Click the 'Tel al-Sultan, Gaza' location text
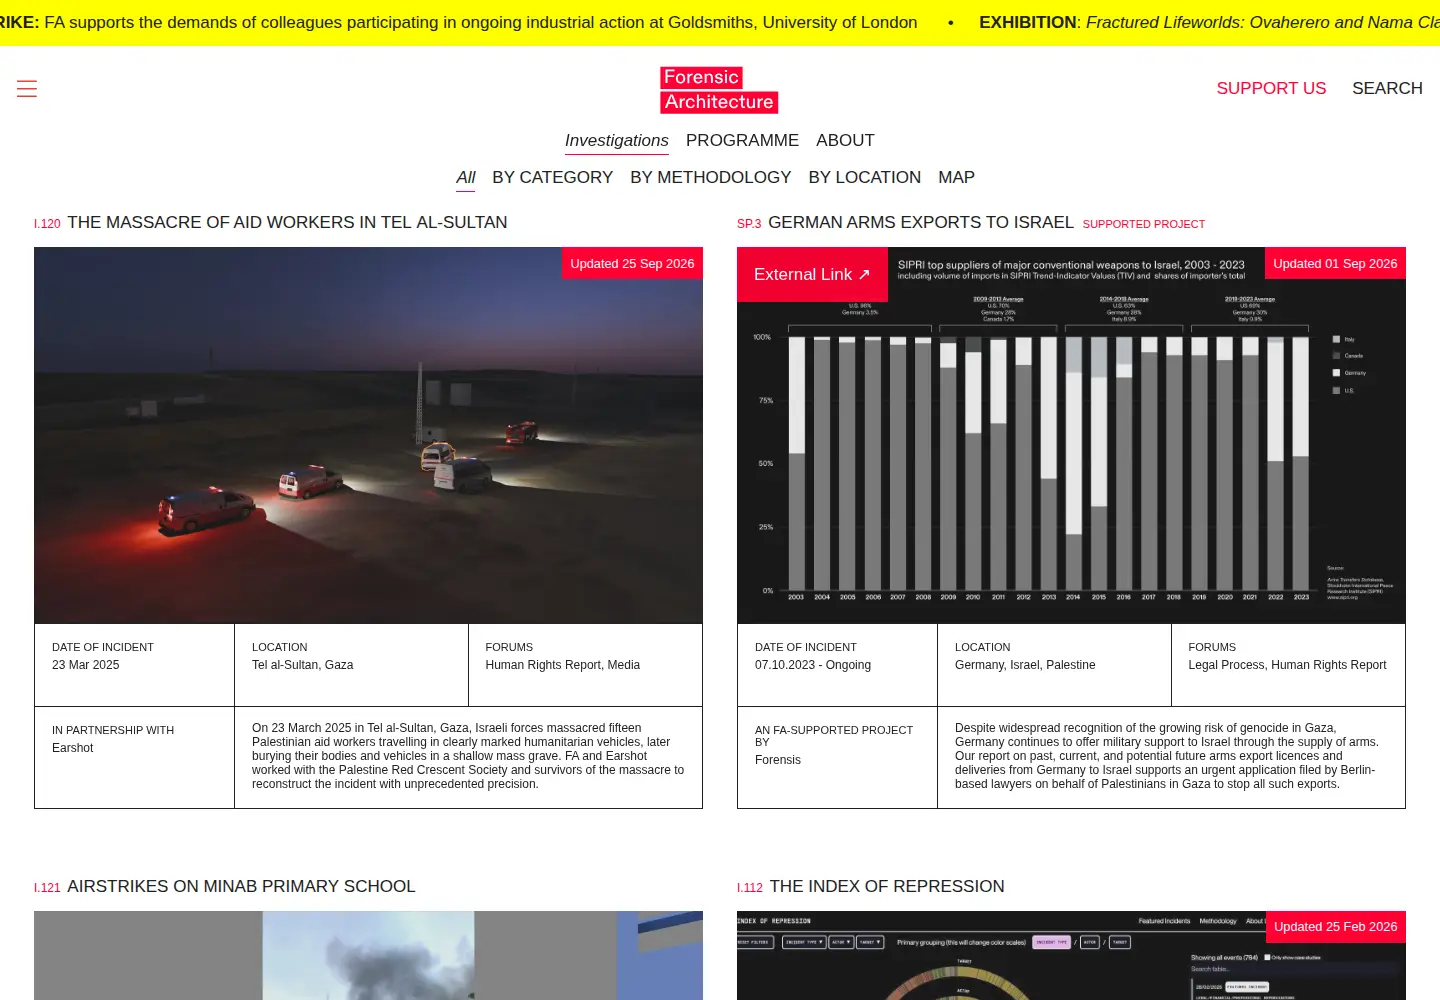 (302, 665)
